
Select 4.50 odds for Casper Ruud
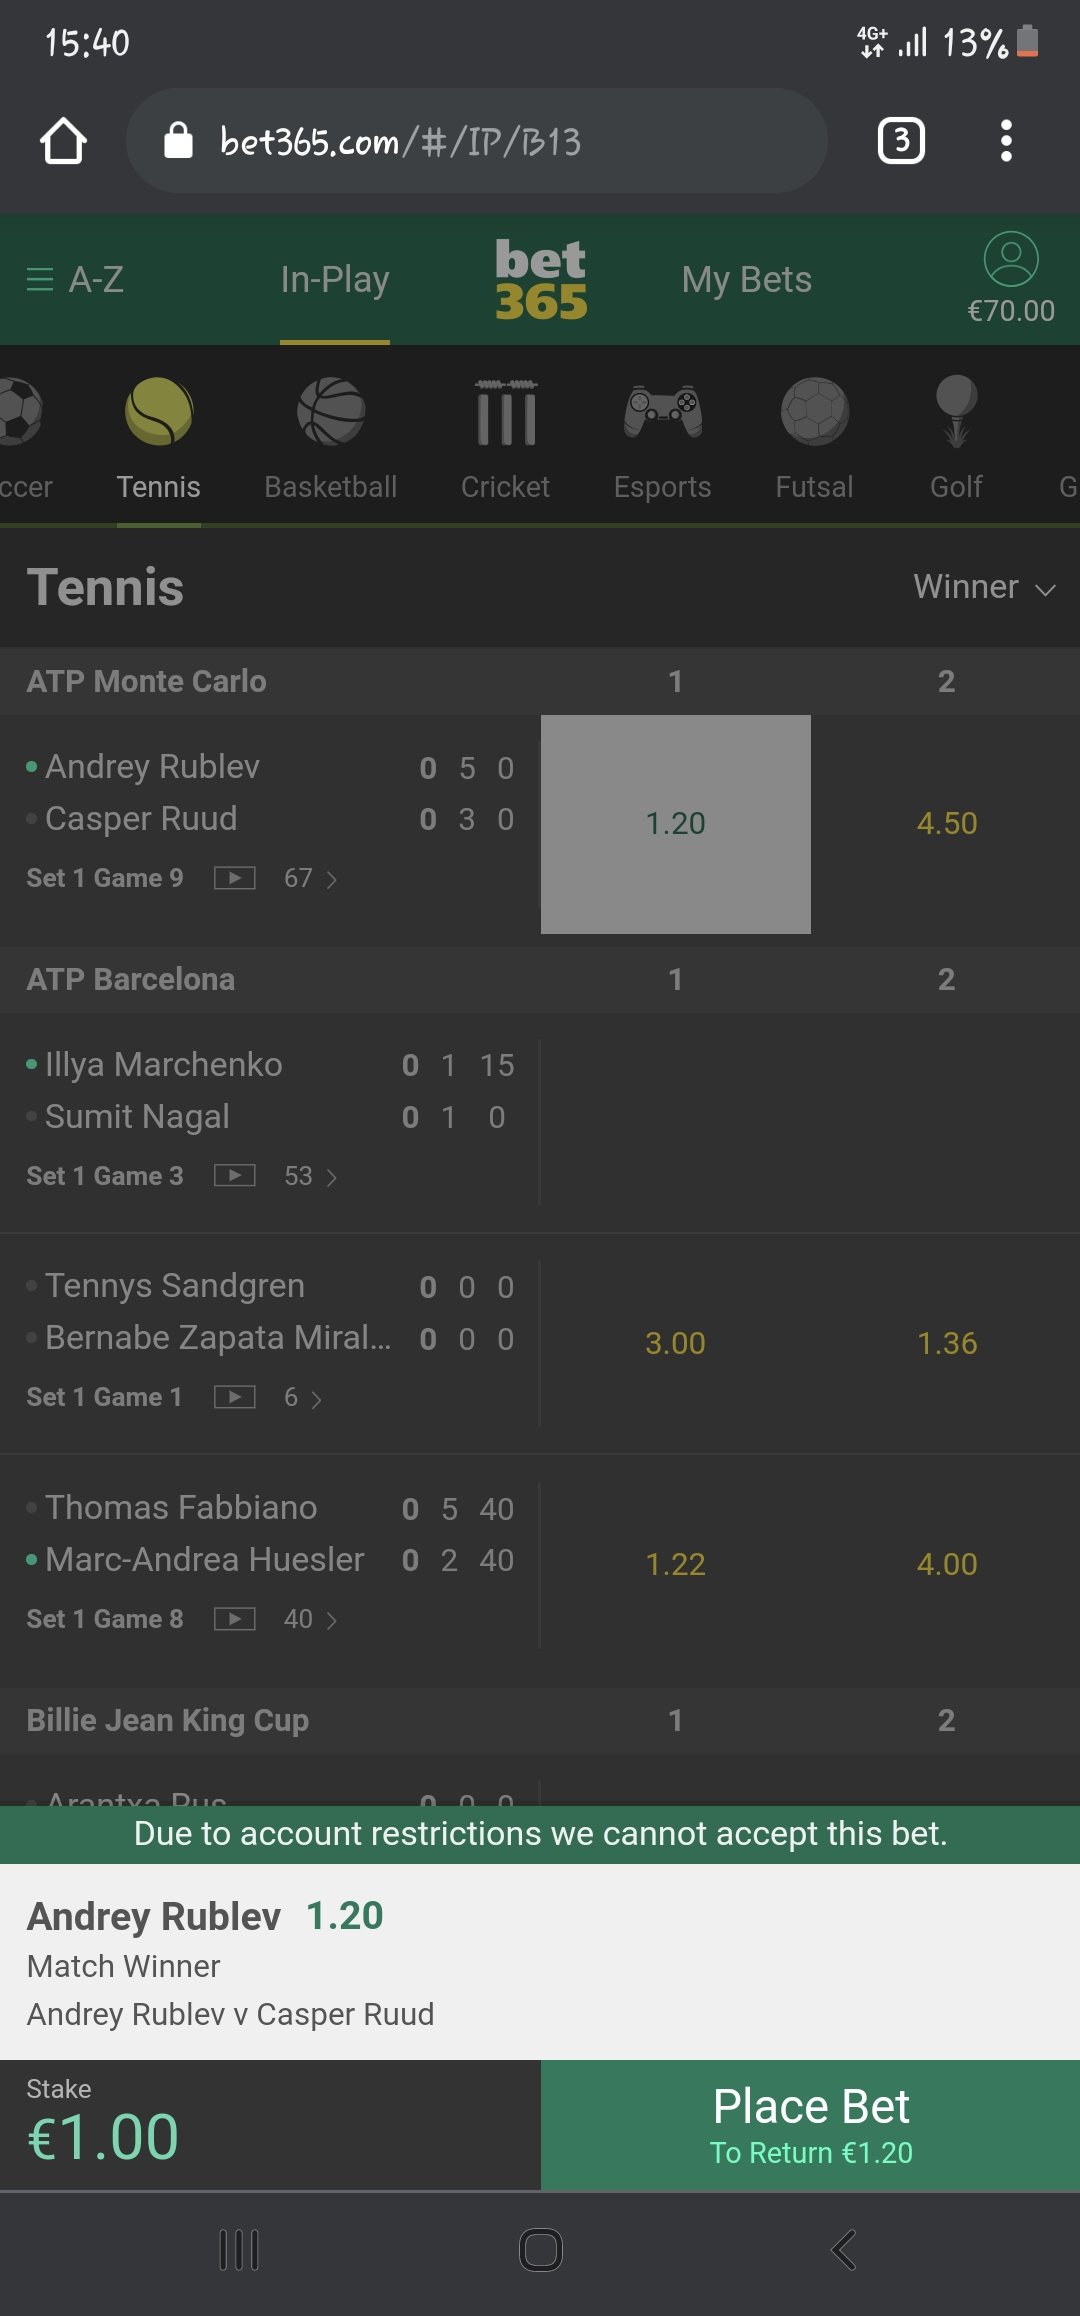pyautogui.click(x=946, y=824)
